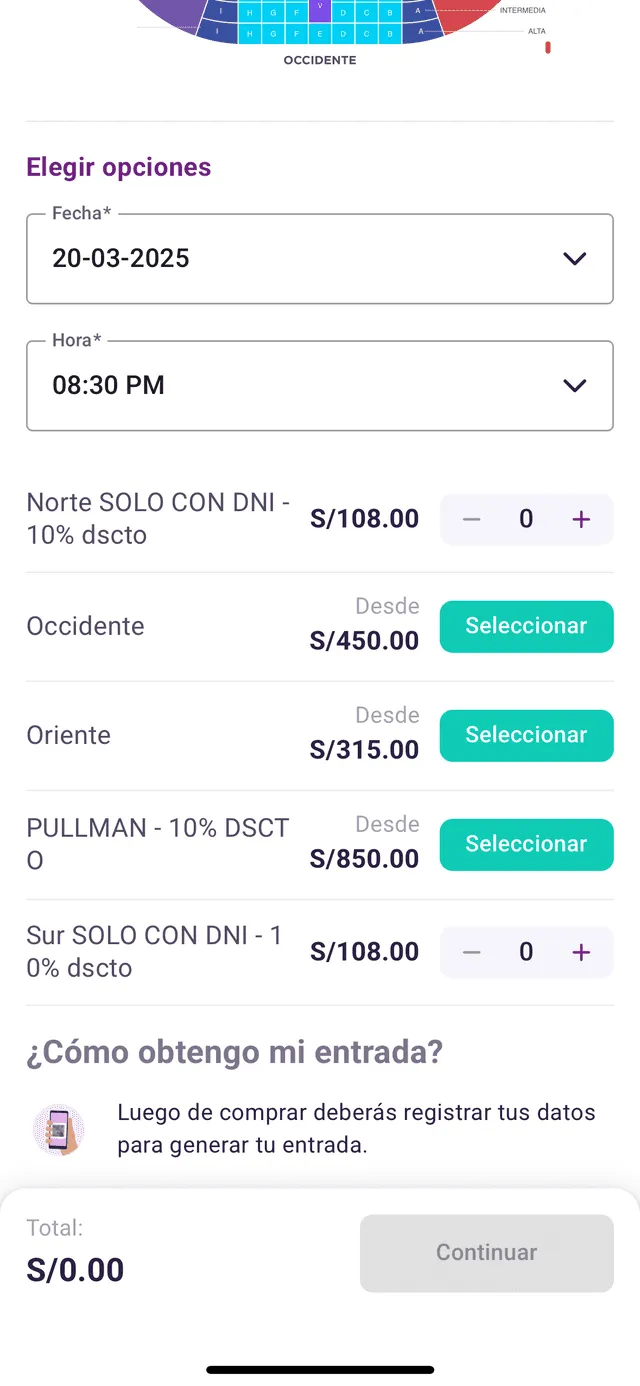Click the red ALTA price indicator
The image size is (640, 1386).
point(547,46)
